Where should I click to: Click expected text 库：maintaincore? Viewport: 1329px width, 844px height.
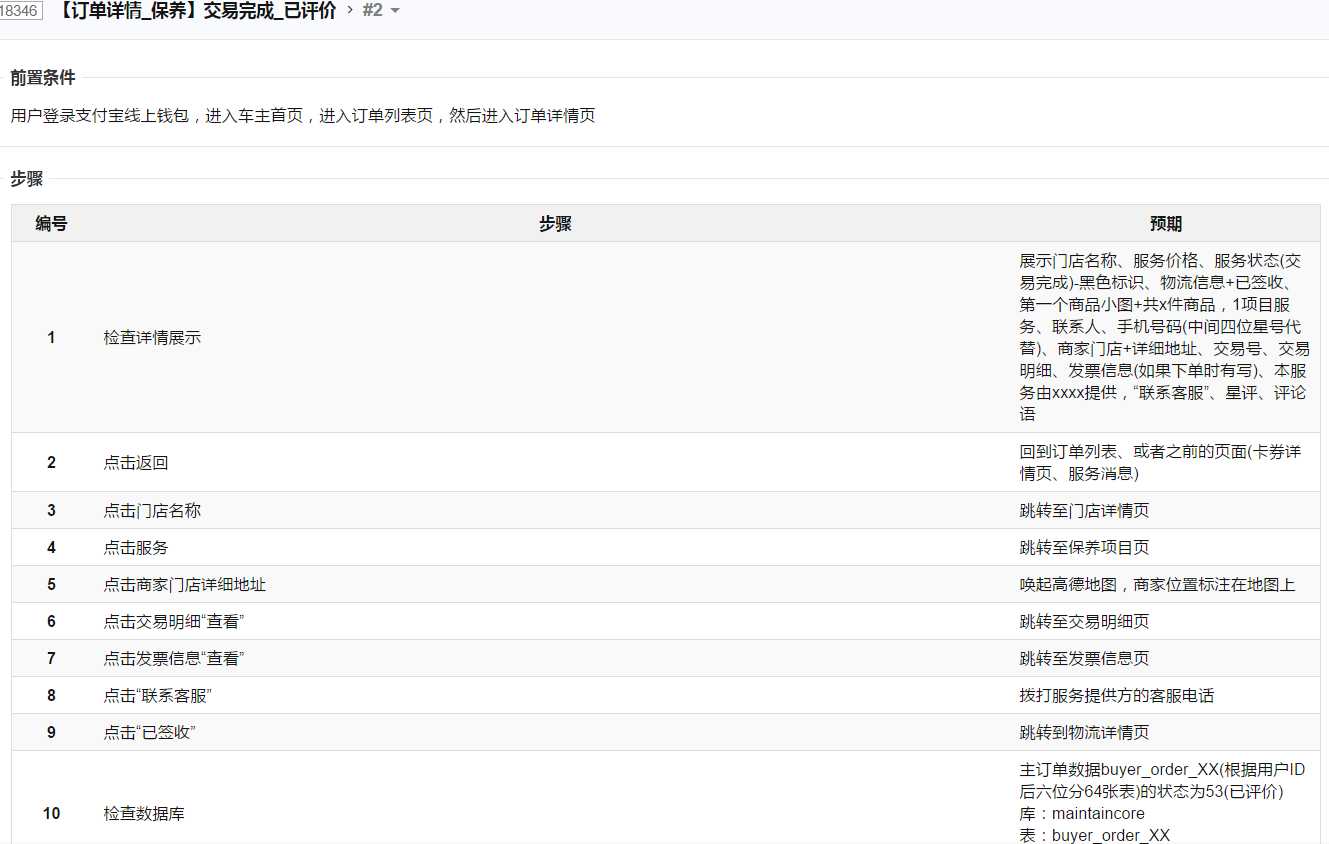(x=1083, y=814)
